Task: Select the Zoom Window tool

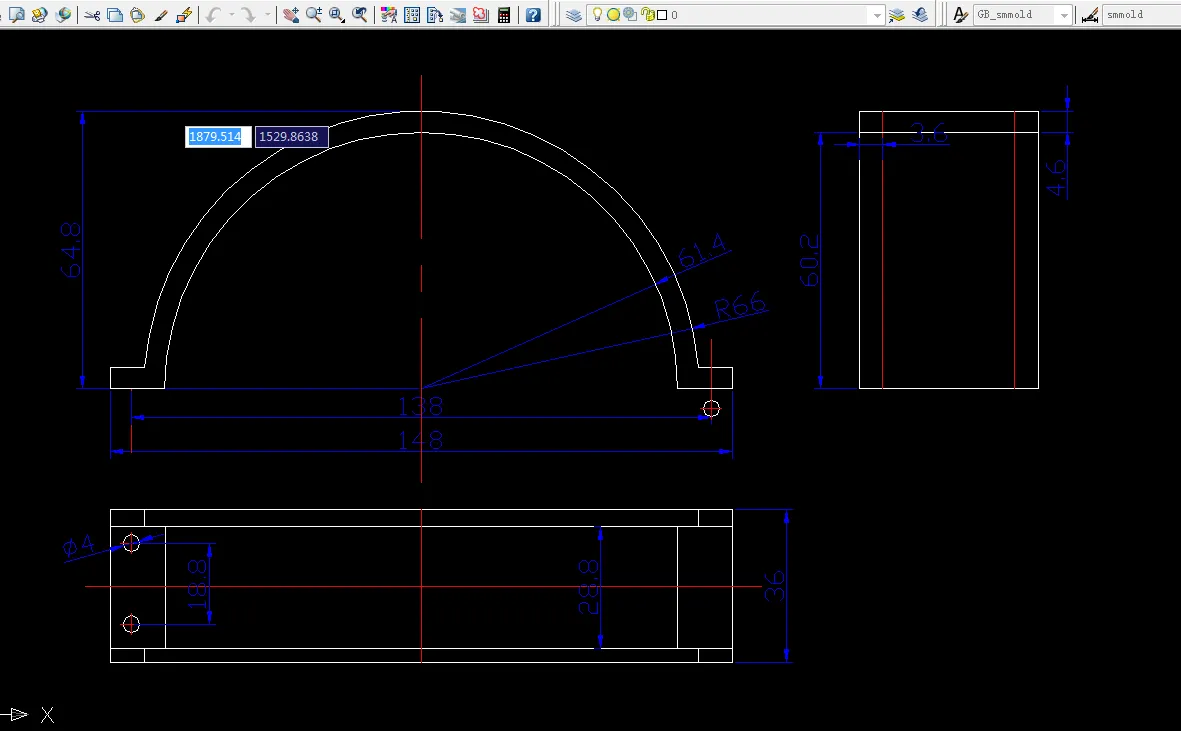Action: point(337,14)
